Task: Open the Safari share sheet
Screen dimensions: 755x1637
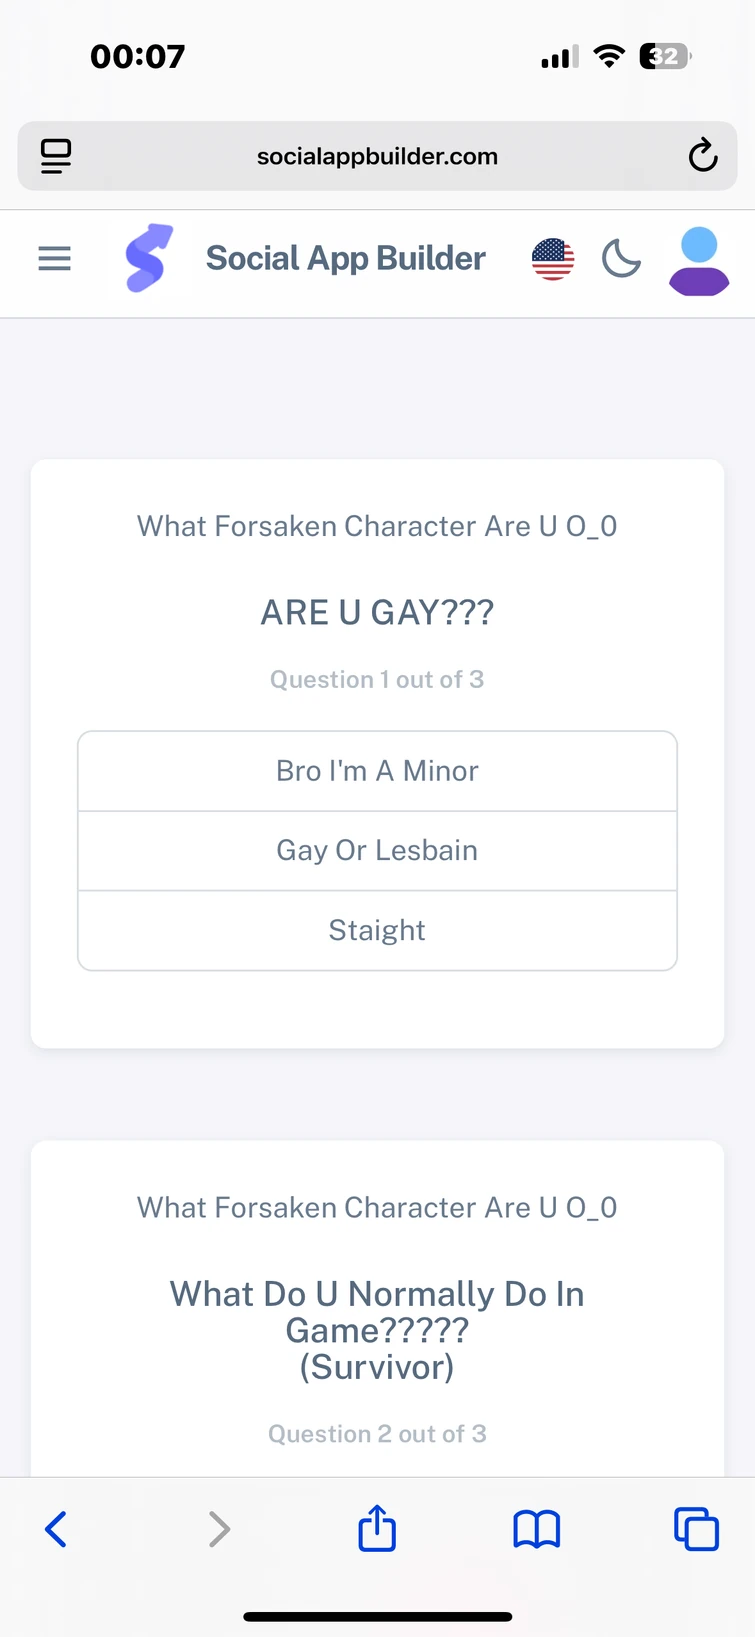Action: (x=376, y=1528)
